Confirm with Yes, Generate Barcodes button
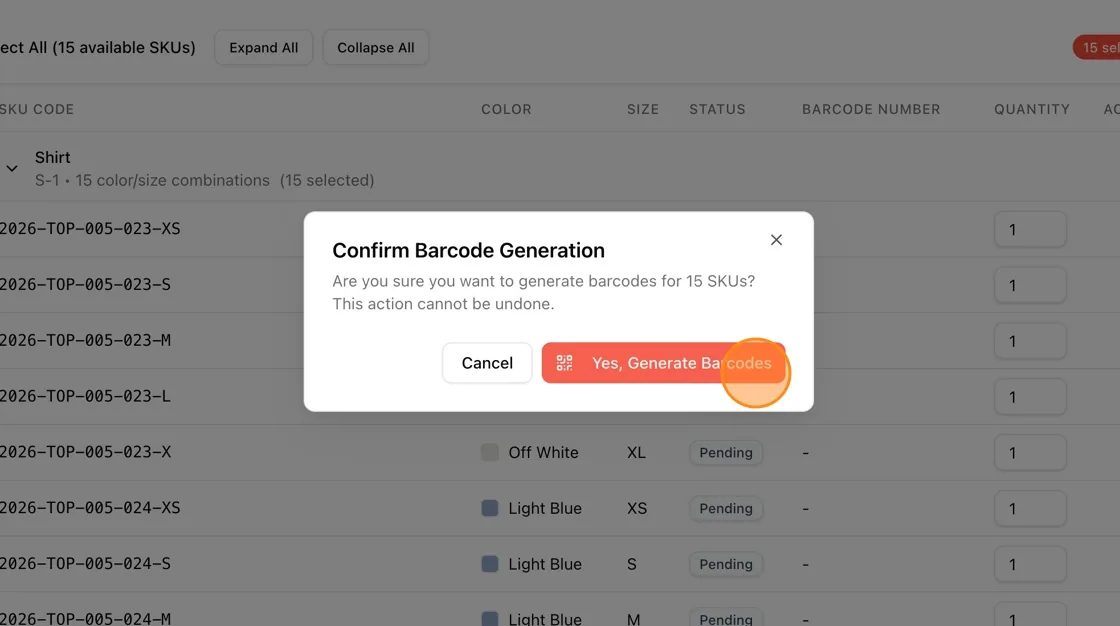This screenshot has height=626, width=1120. pos(663,363)
